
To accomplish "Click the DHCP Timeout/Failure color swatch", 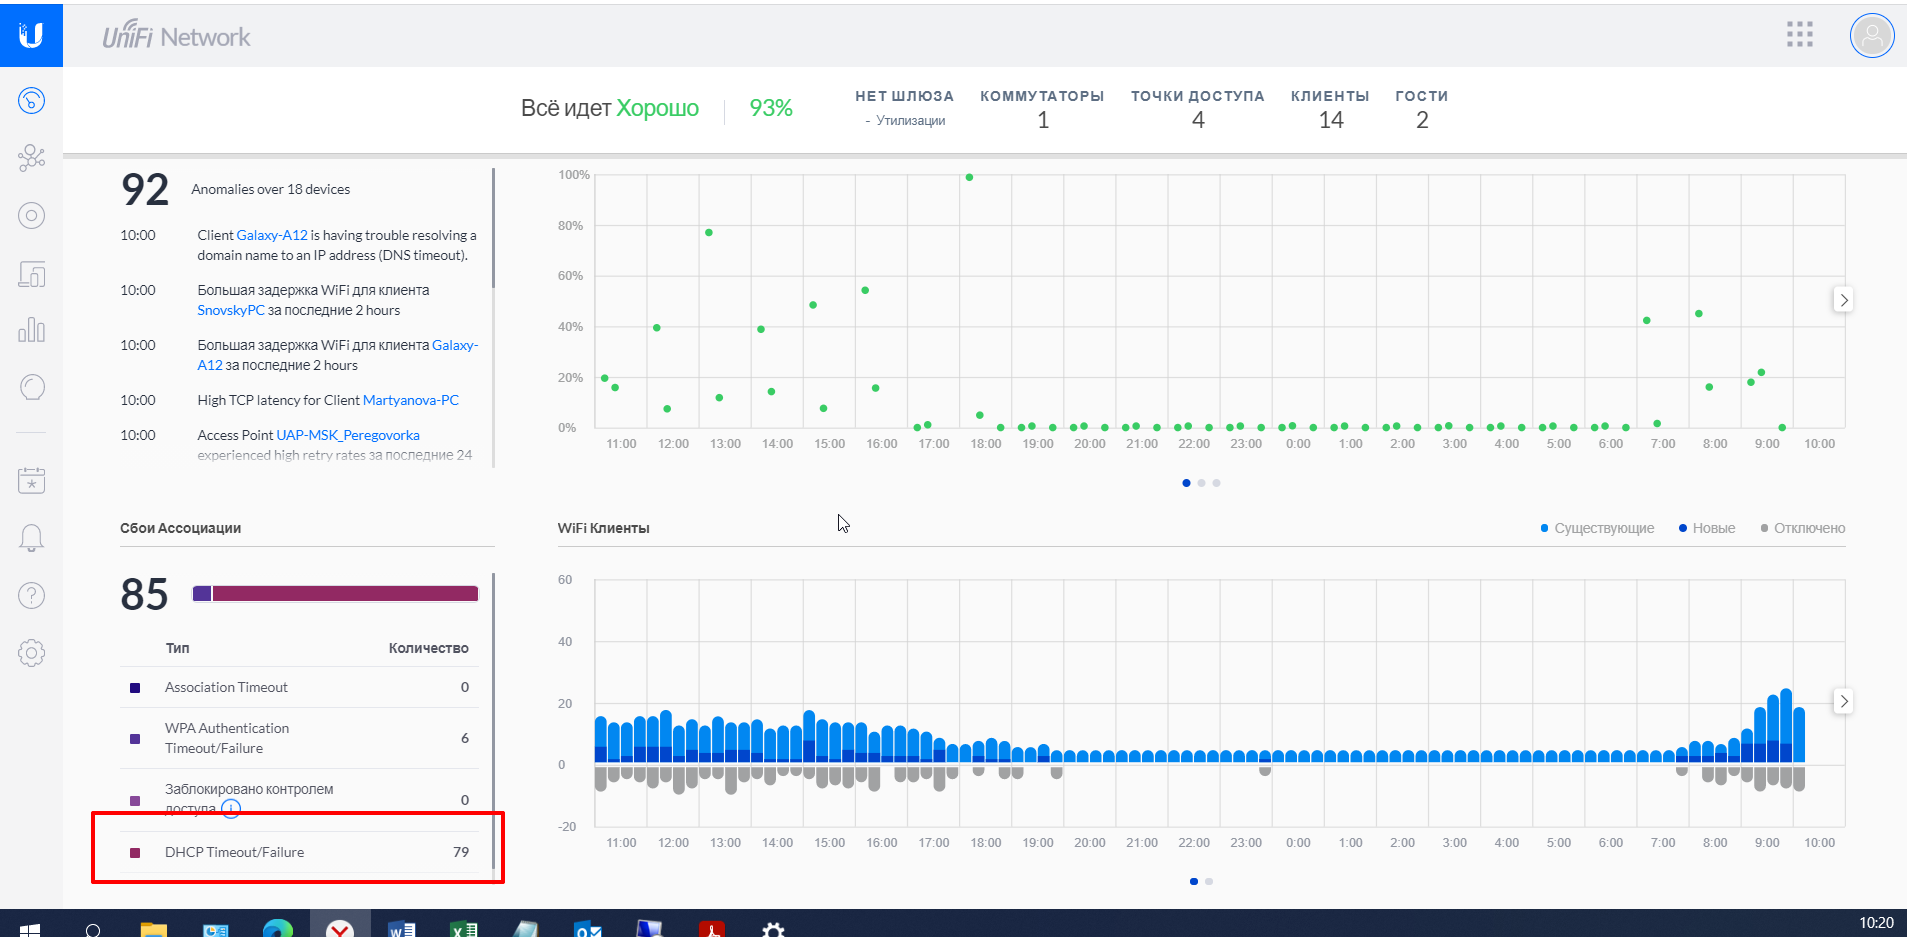I will click(135, 853).
